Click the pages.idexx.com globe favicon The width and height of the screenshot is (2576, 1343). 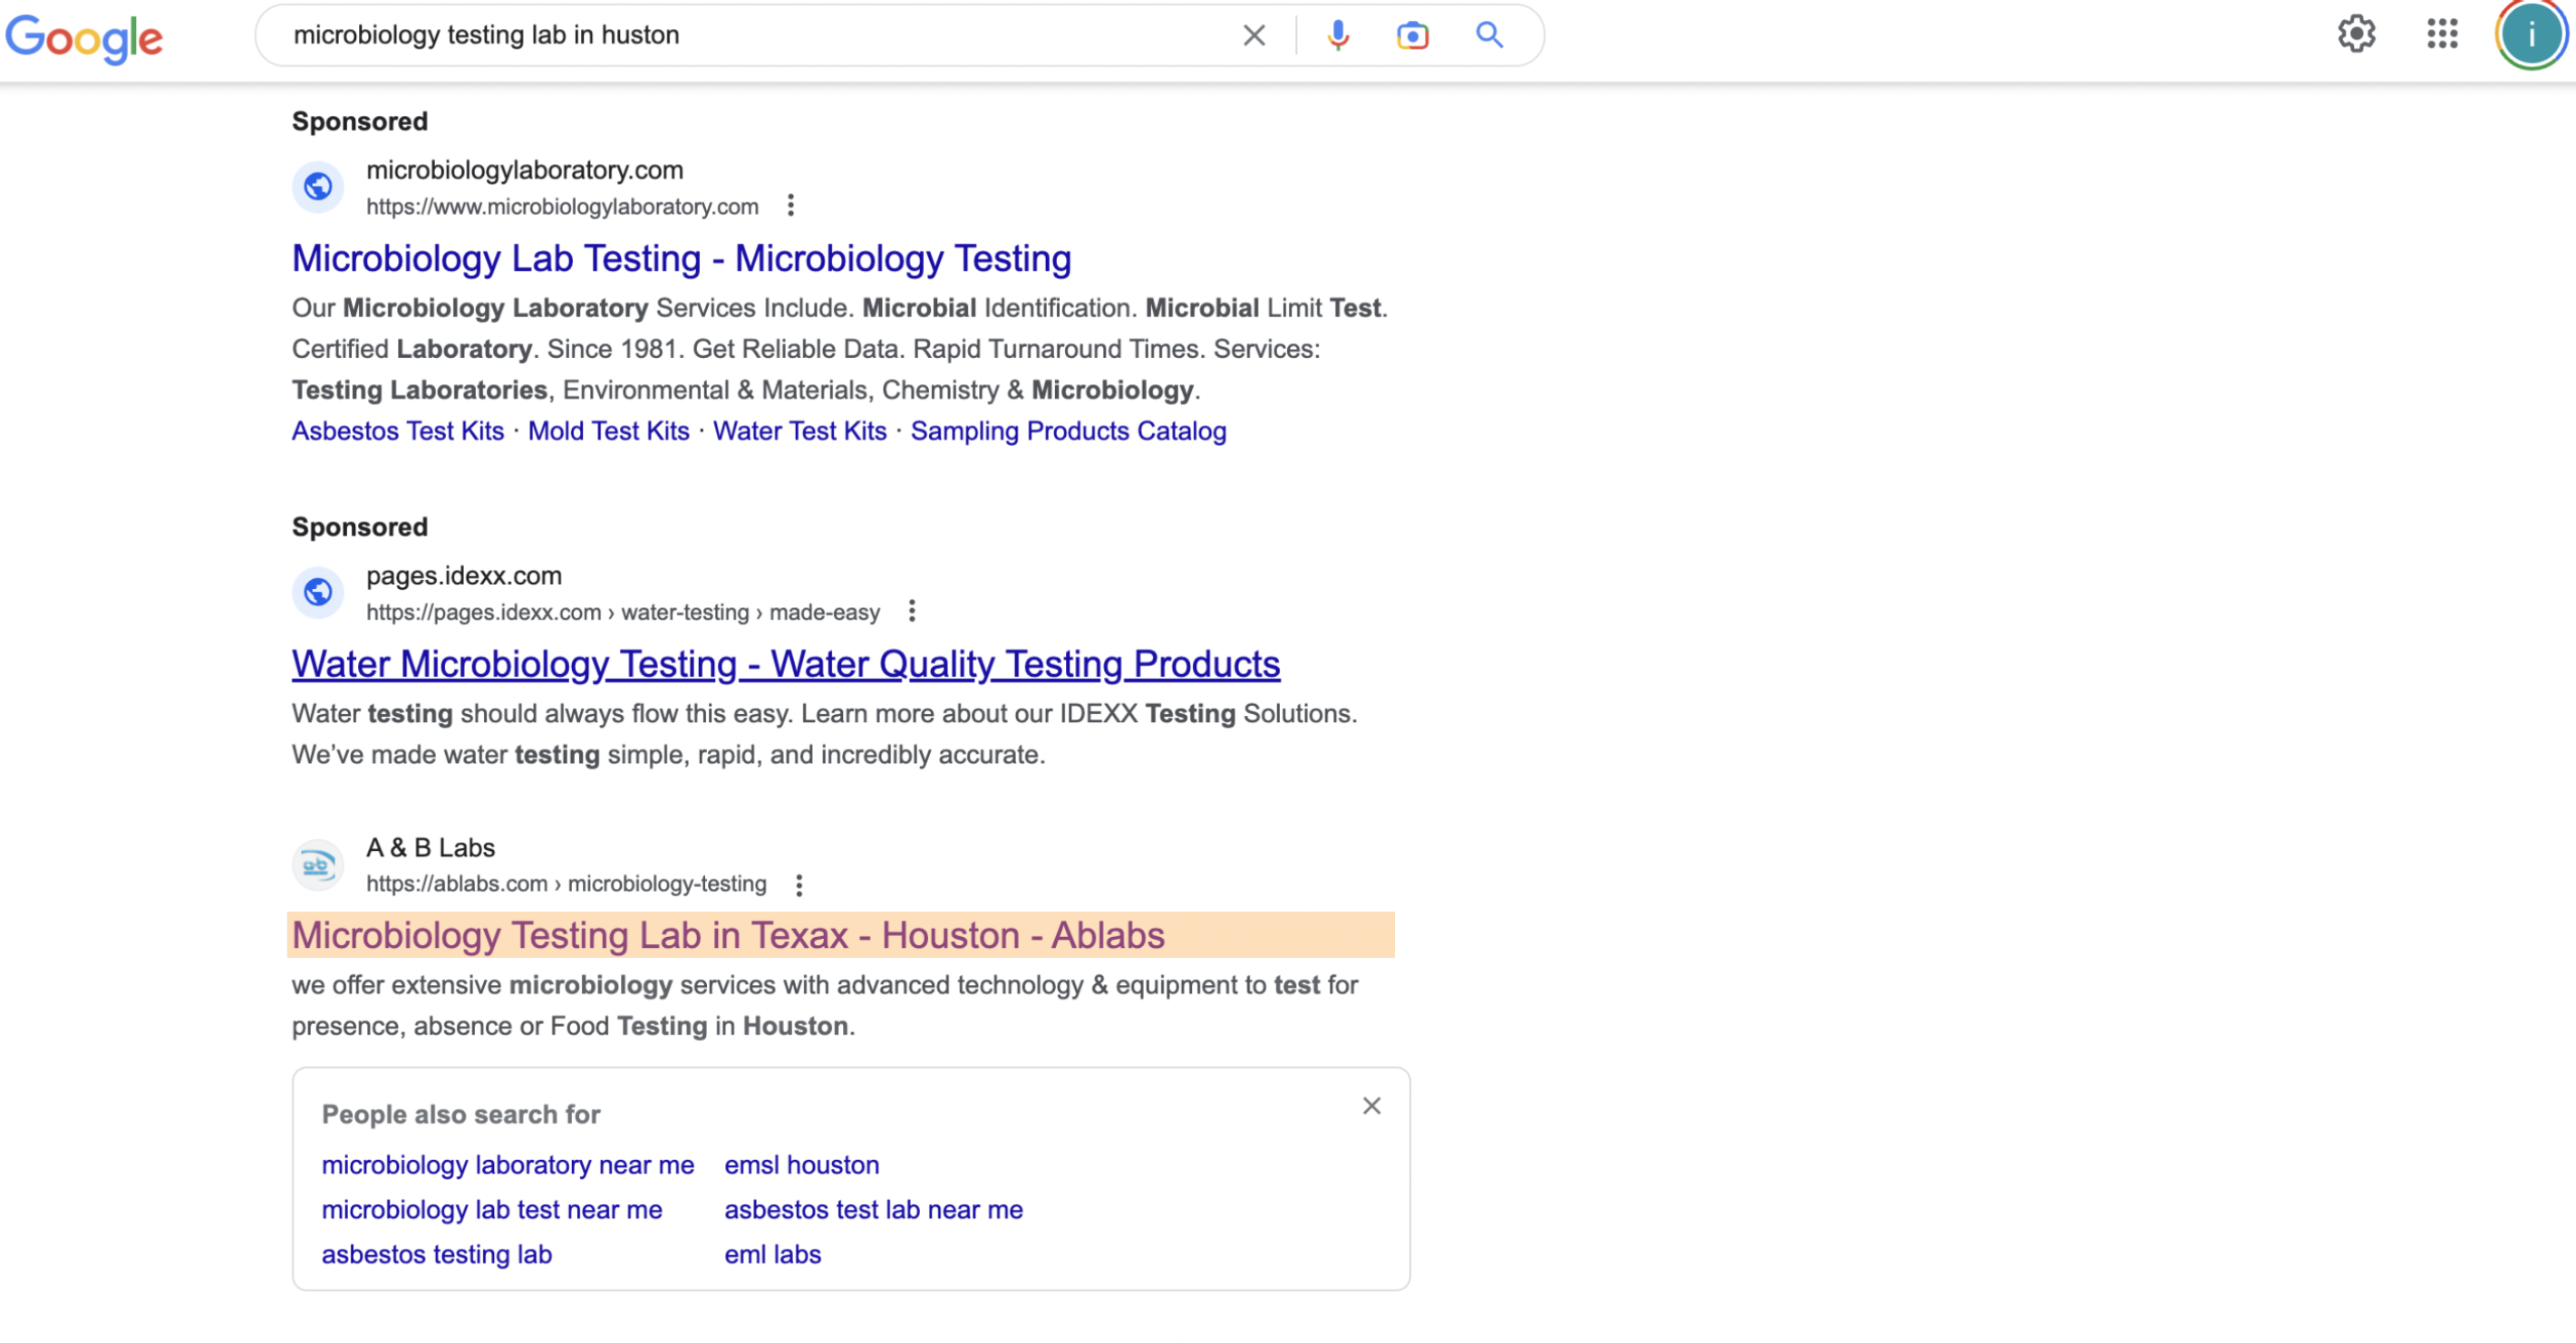pos(318,593)
